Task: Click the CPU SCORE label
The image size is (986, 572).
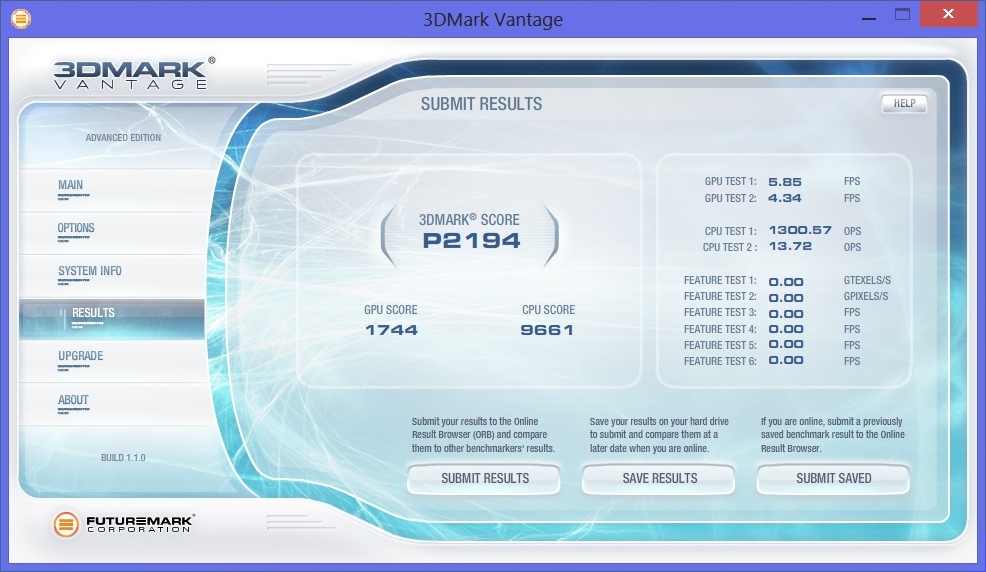Action: coord(548,310)
